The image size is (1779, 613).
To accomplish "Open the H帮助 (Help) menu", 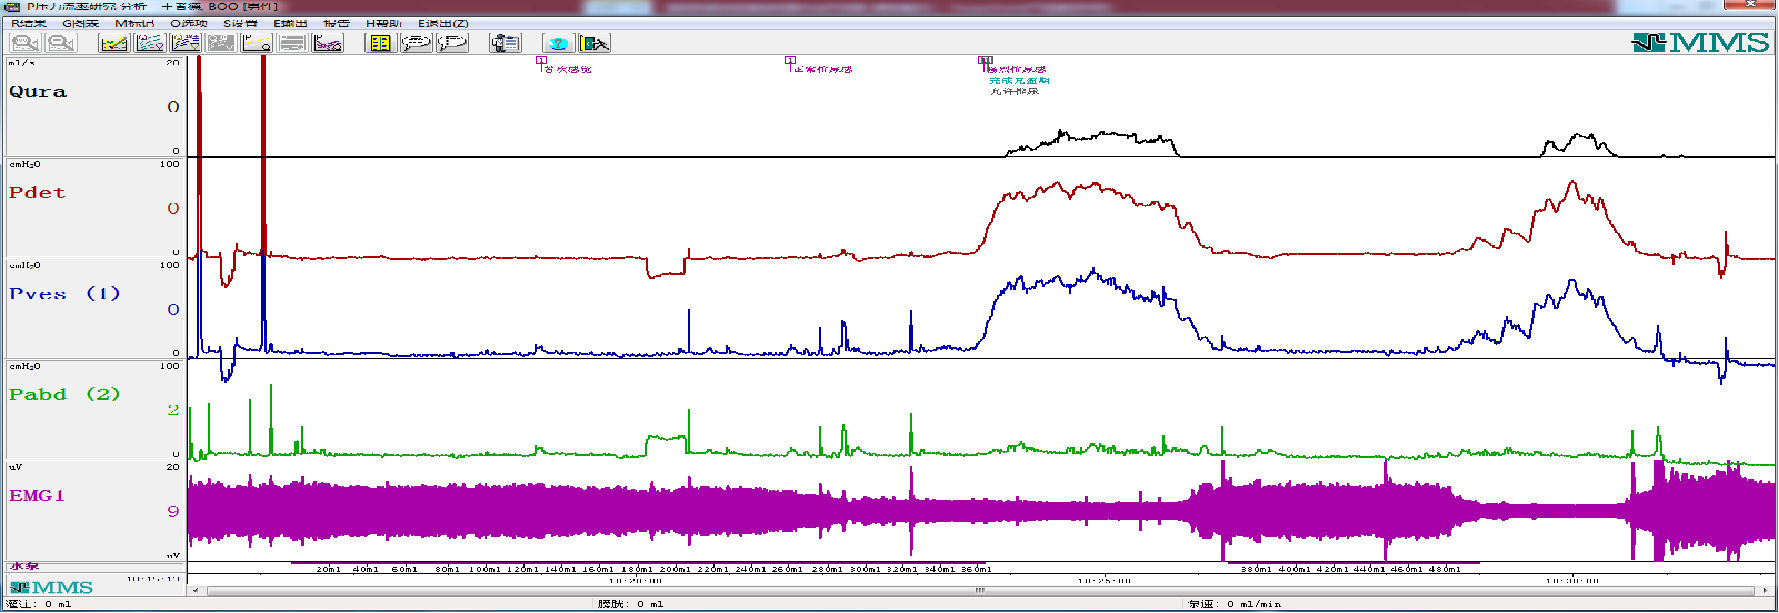I will click(x=383, y=23).
